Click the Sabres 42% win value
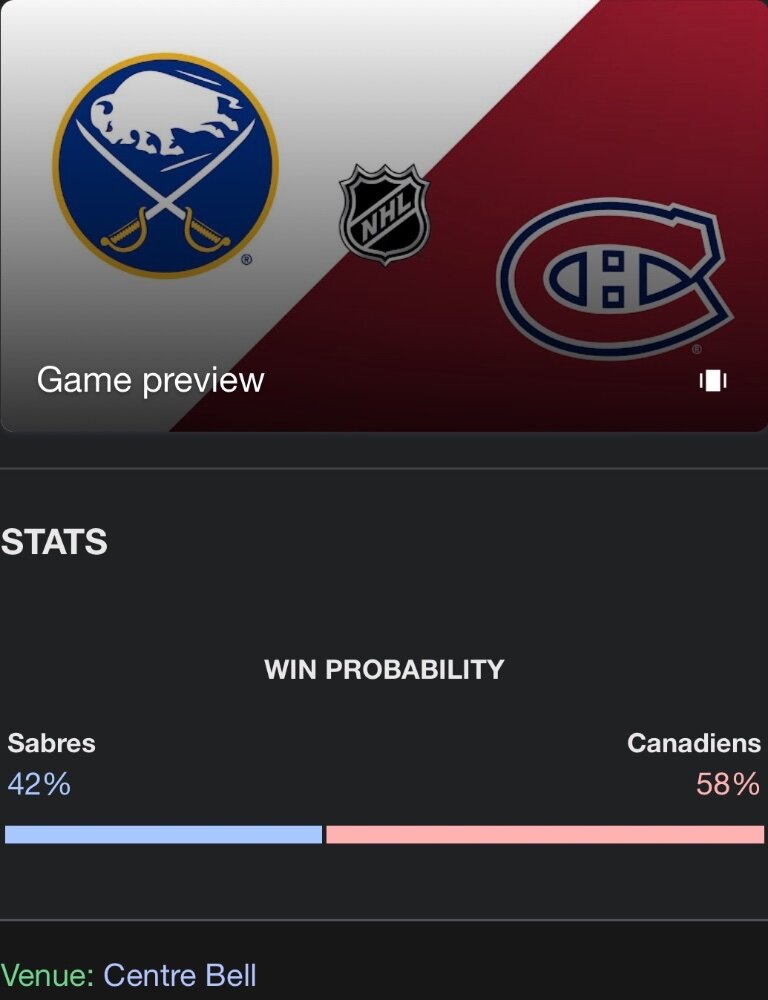 39,784
